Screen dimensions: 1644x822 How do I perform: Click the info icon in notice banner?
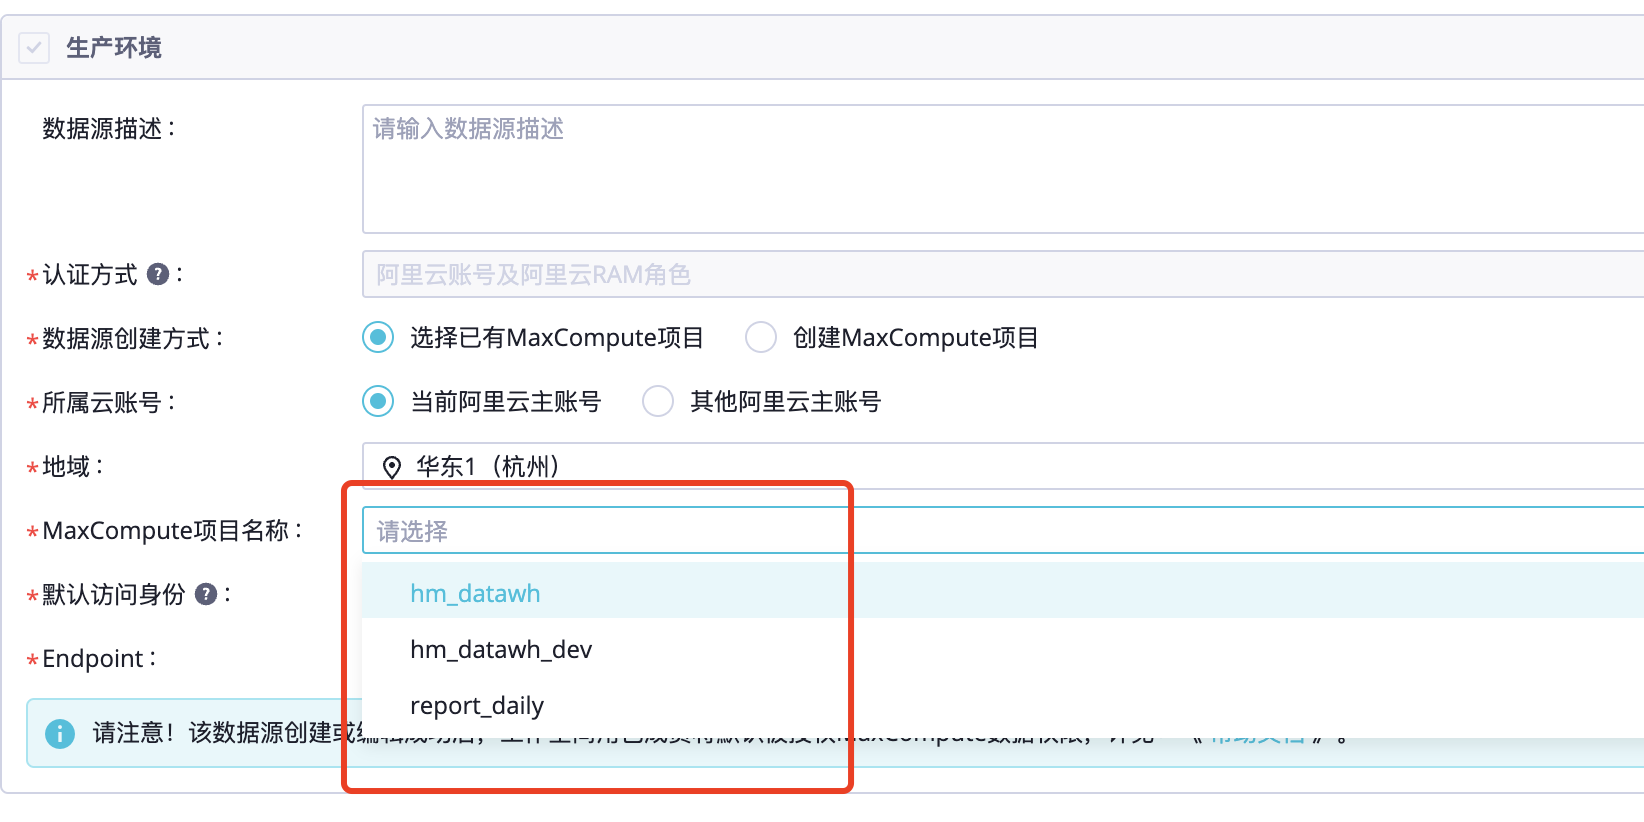point(60,734)
